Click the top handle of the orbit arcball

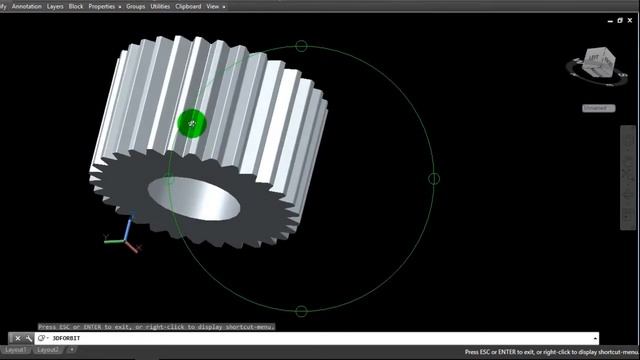pyautogui.click(x=301, y=46)
